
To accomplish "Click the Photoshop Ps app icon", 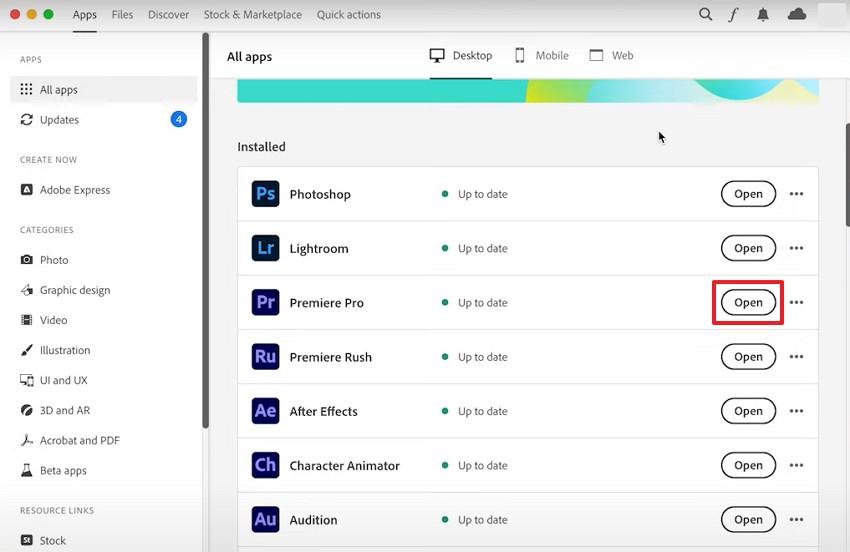I will tap(266, 194).
